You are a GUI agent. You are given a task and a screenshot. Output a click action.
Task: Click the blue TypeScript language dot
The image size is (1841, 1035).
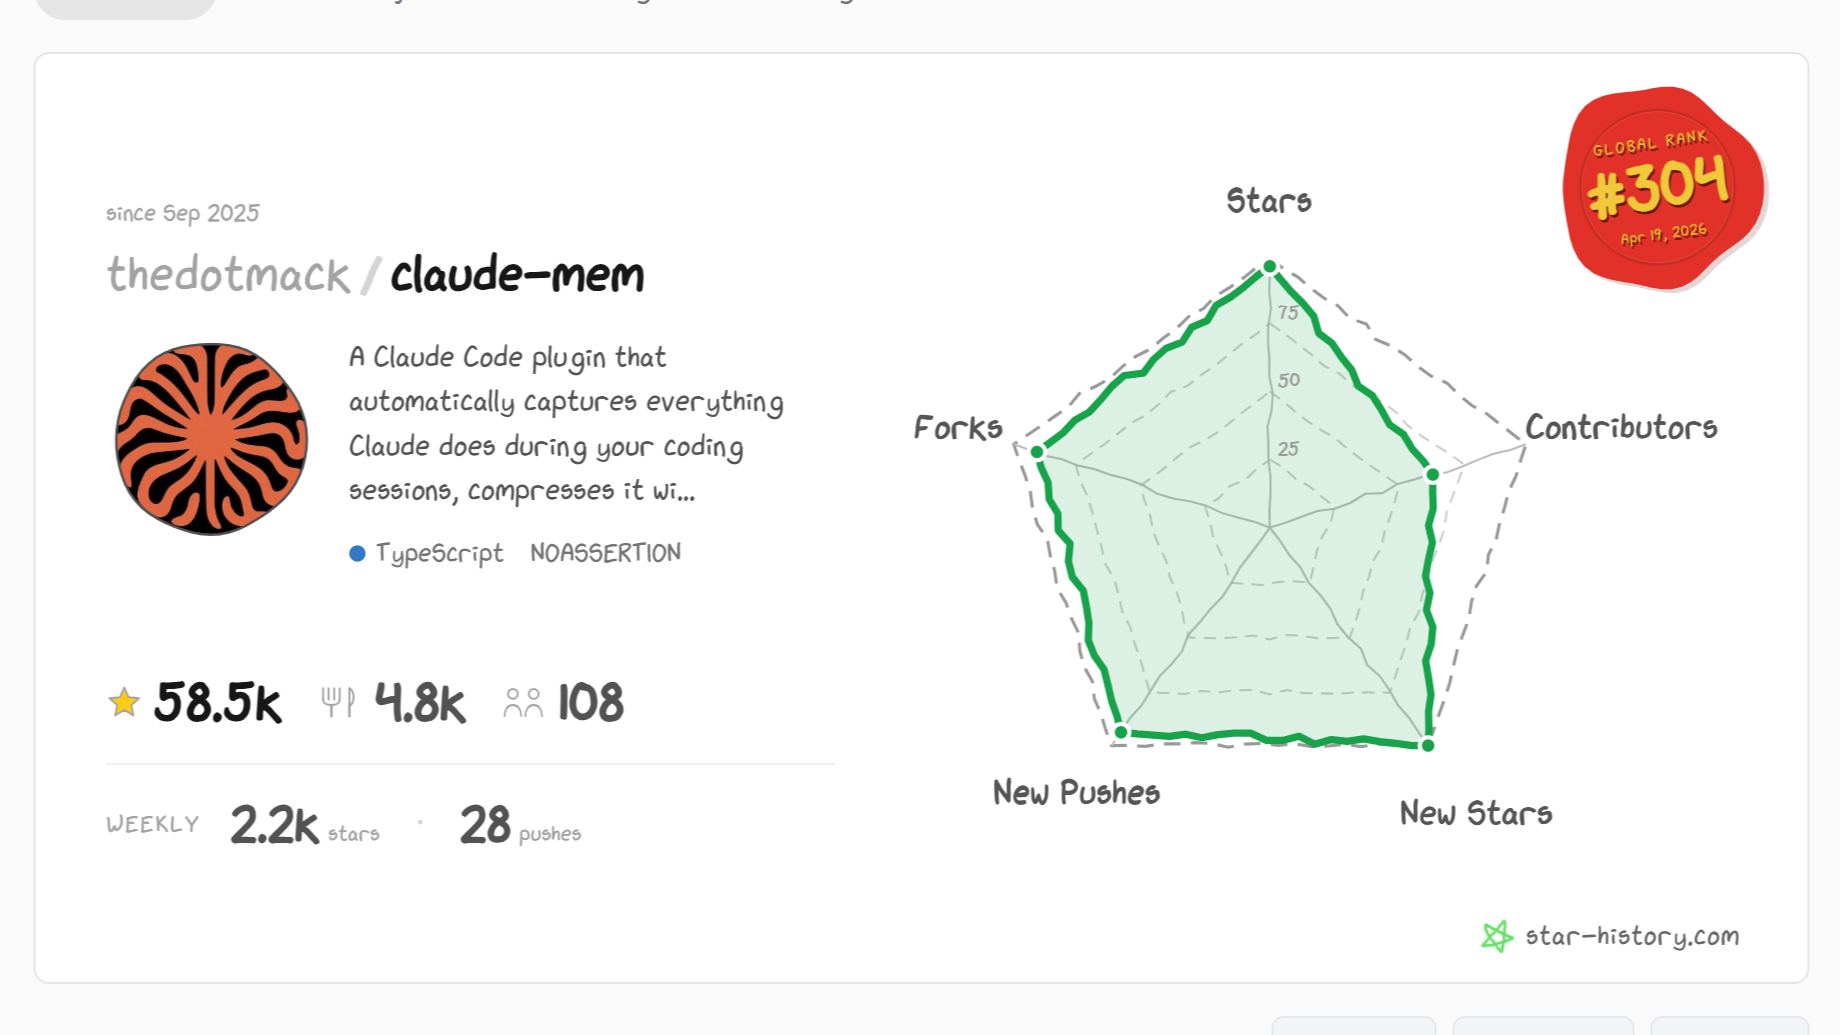(357, 554)
